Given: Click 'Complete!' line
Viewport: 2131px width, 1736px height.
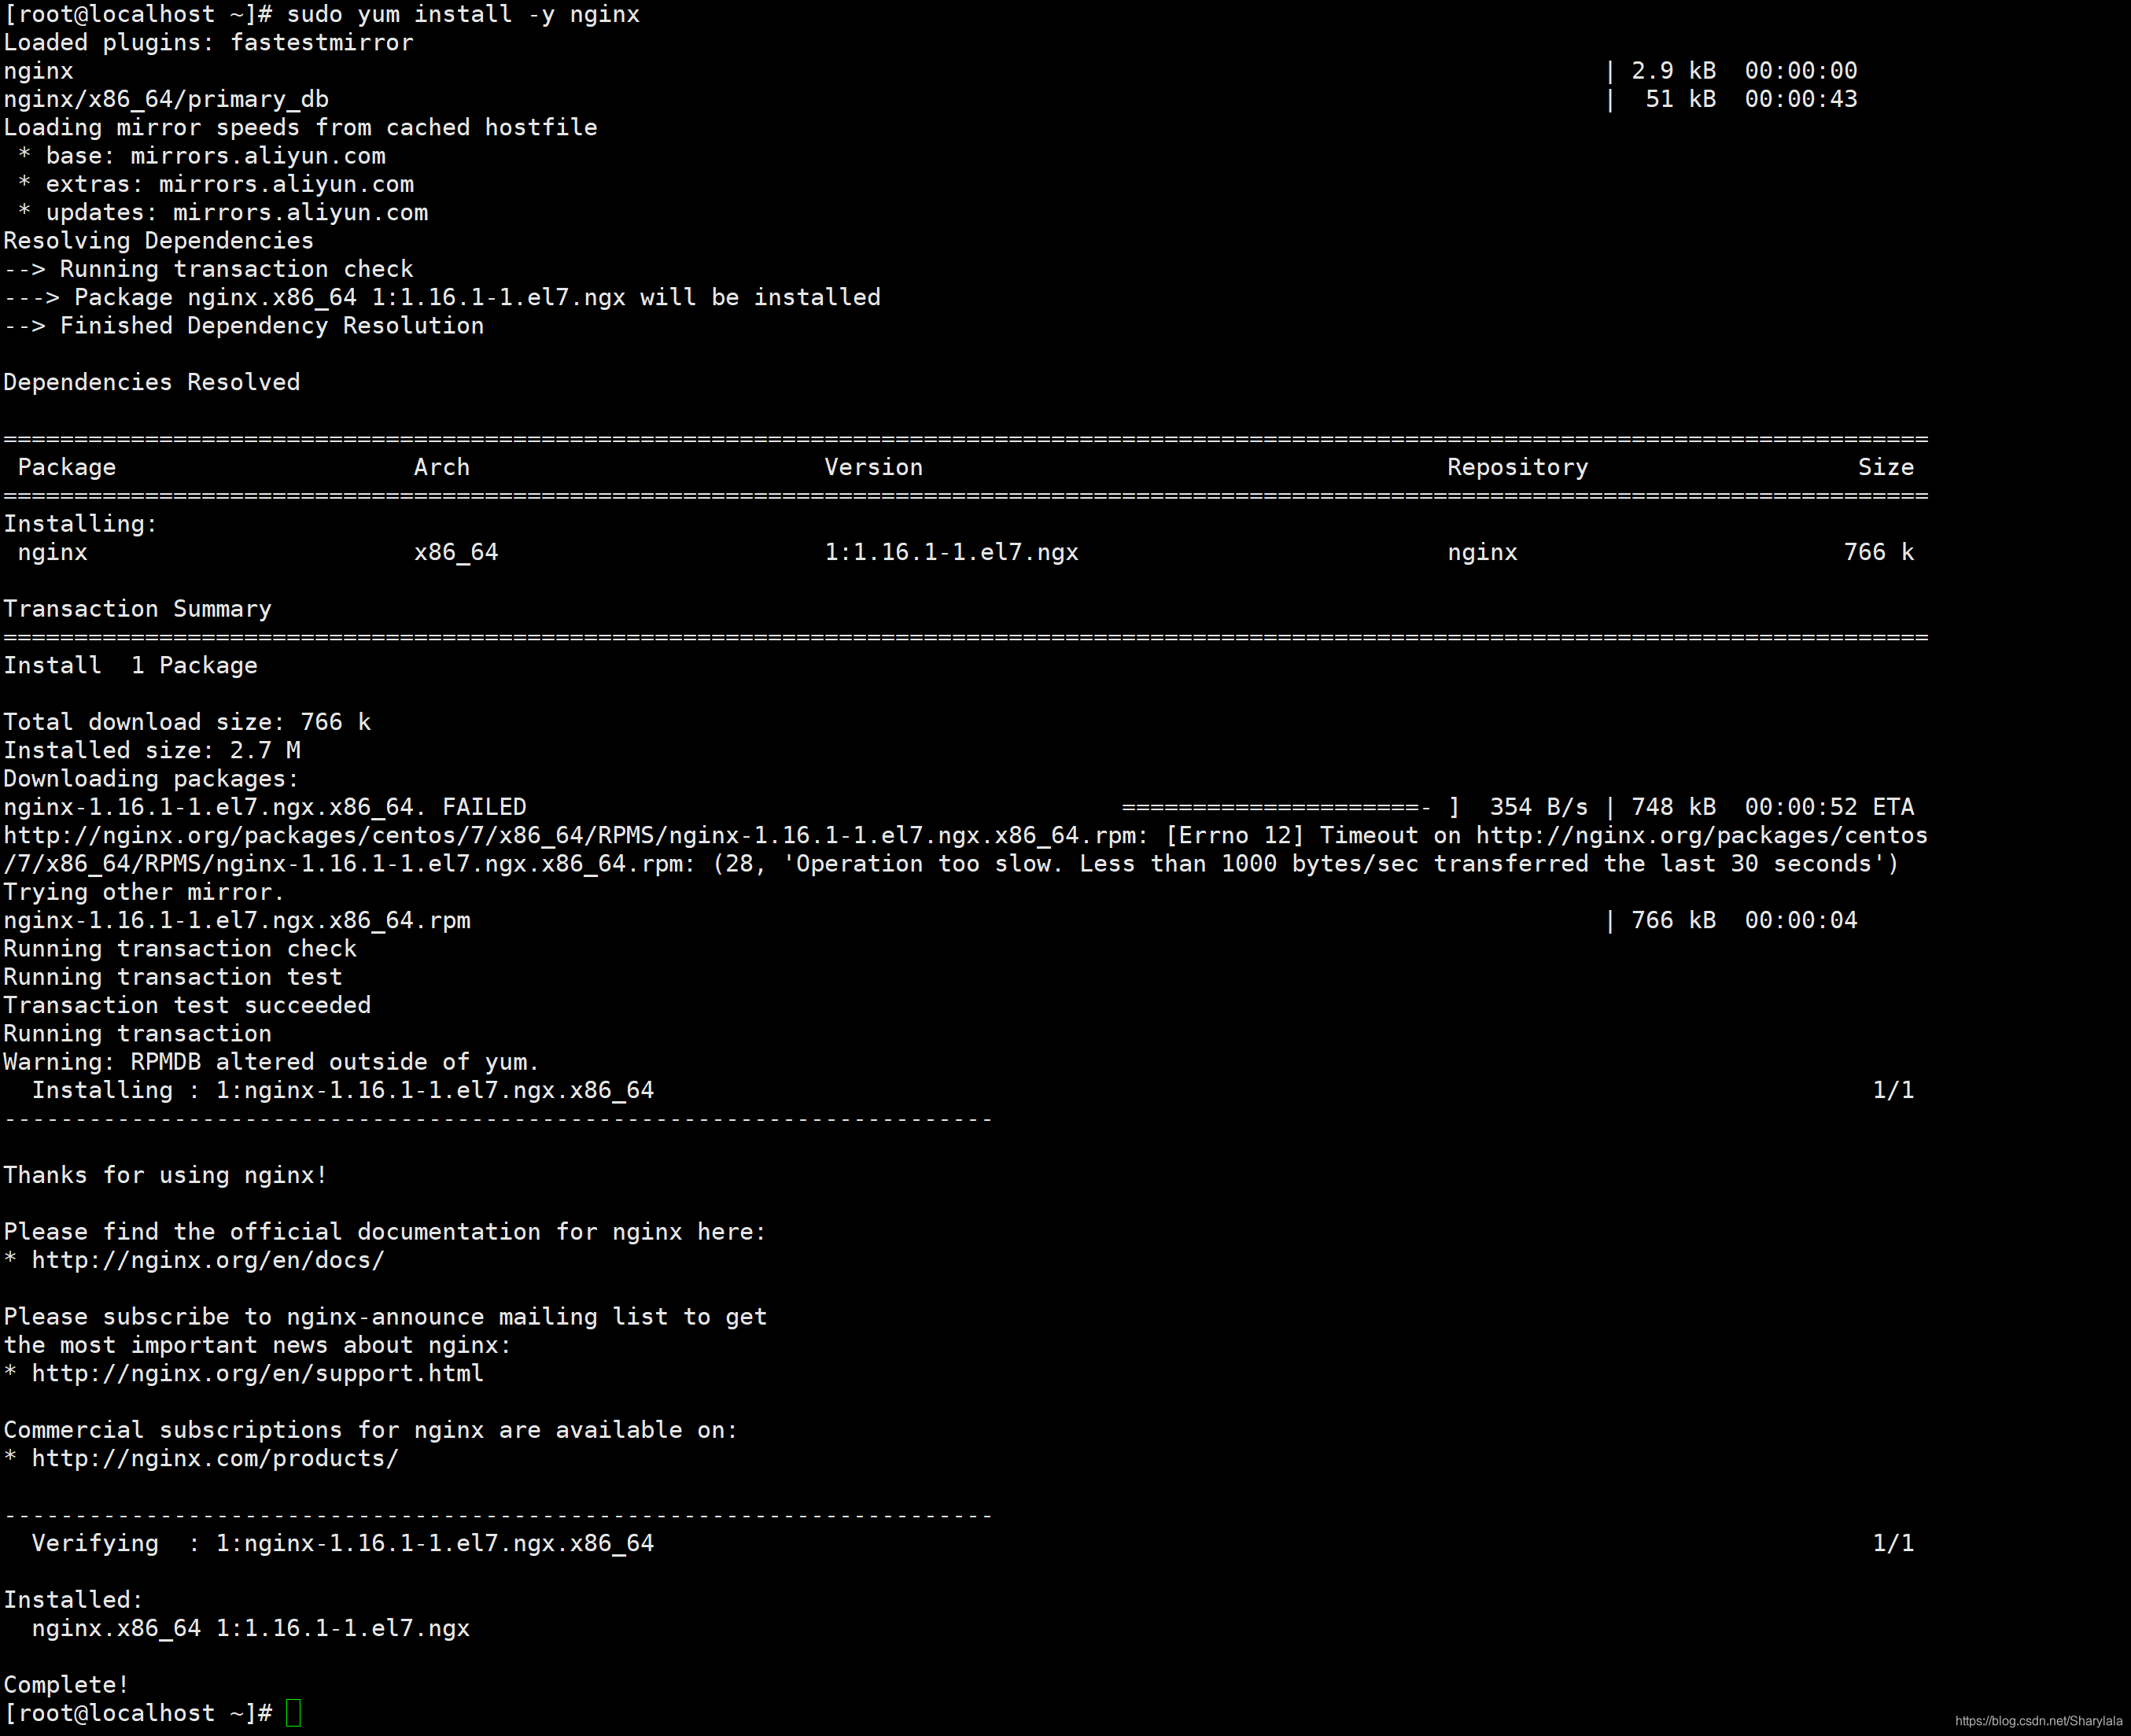Looking at the screenshot, I should 66,1685.
